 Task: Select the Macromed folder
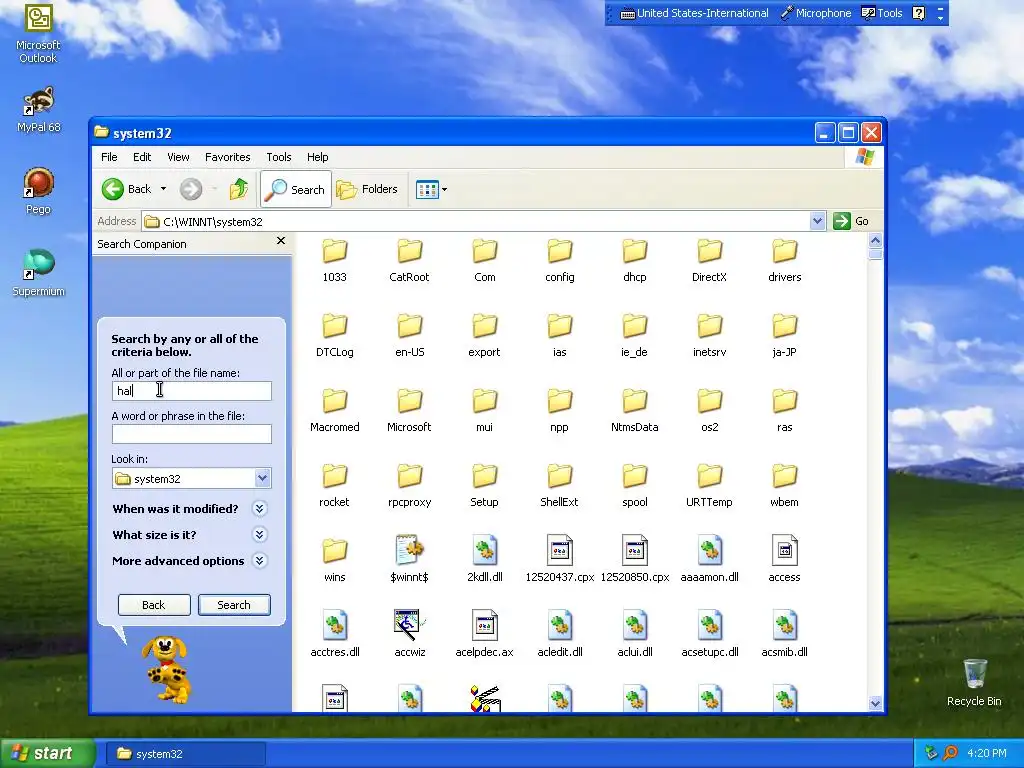[334, 410]
